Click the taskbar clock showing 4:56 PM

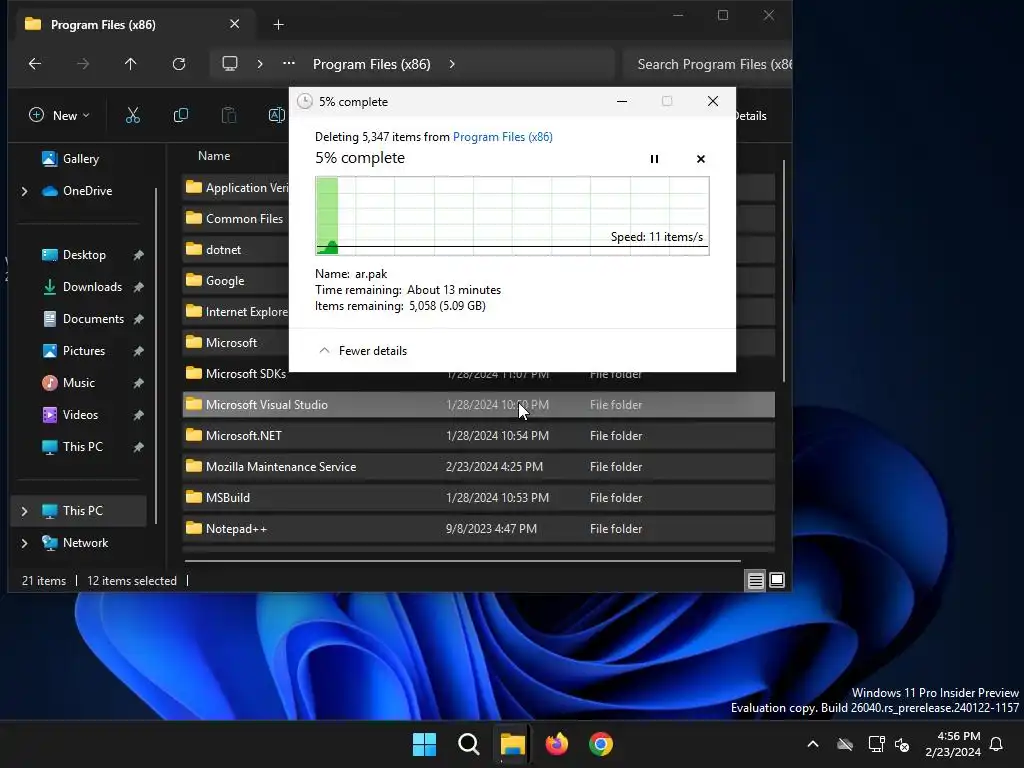(953, 744)
